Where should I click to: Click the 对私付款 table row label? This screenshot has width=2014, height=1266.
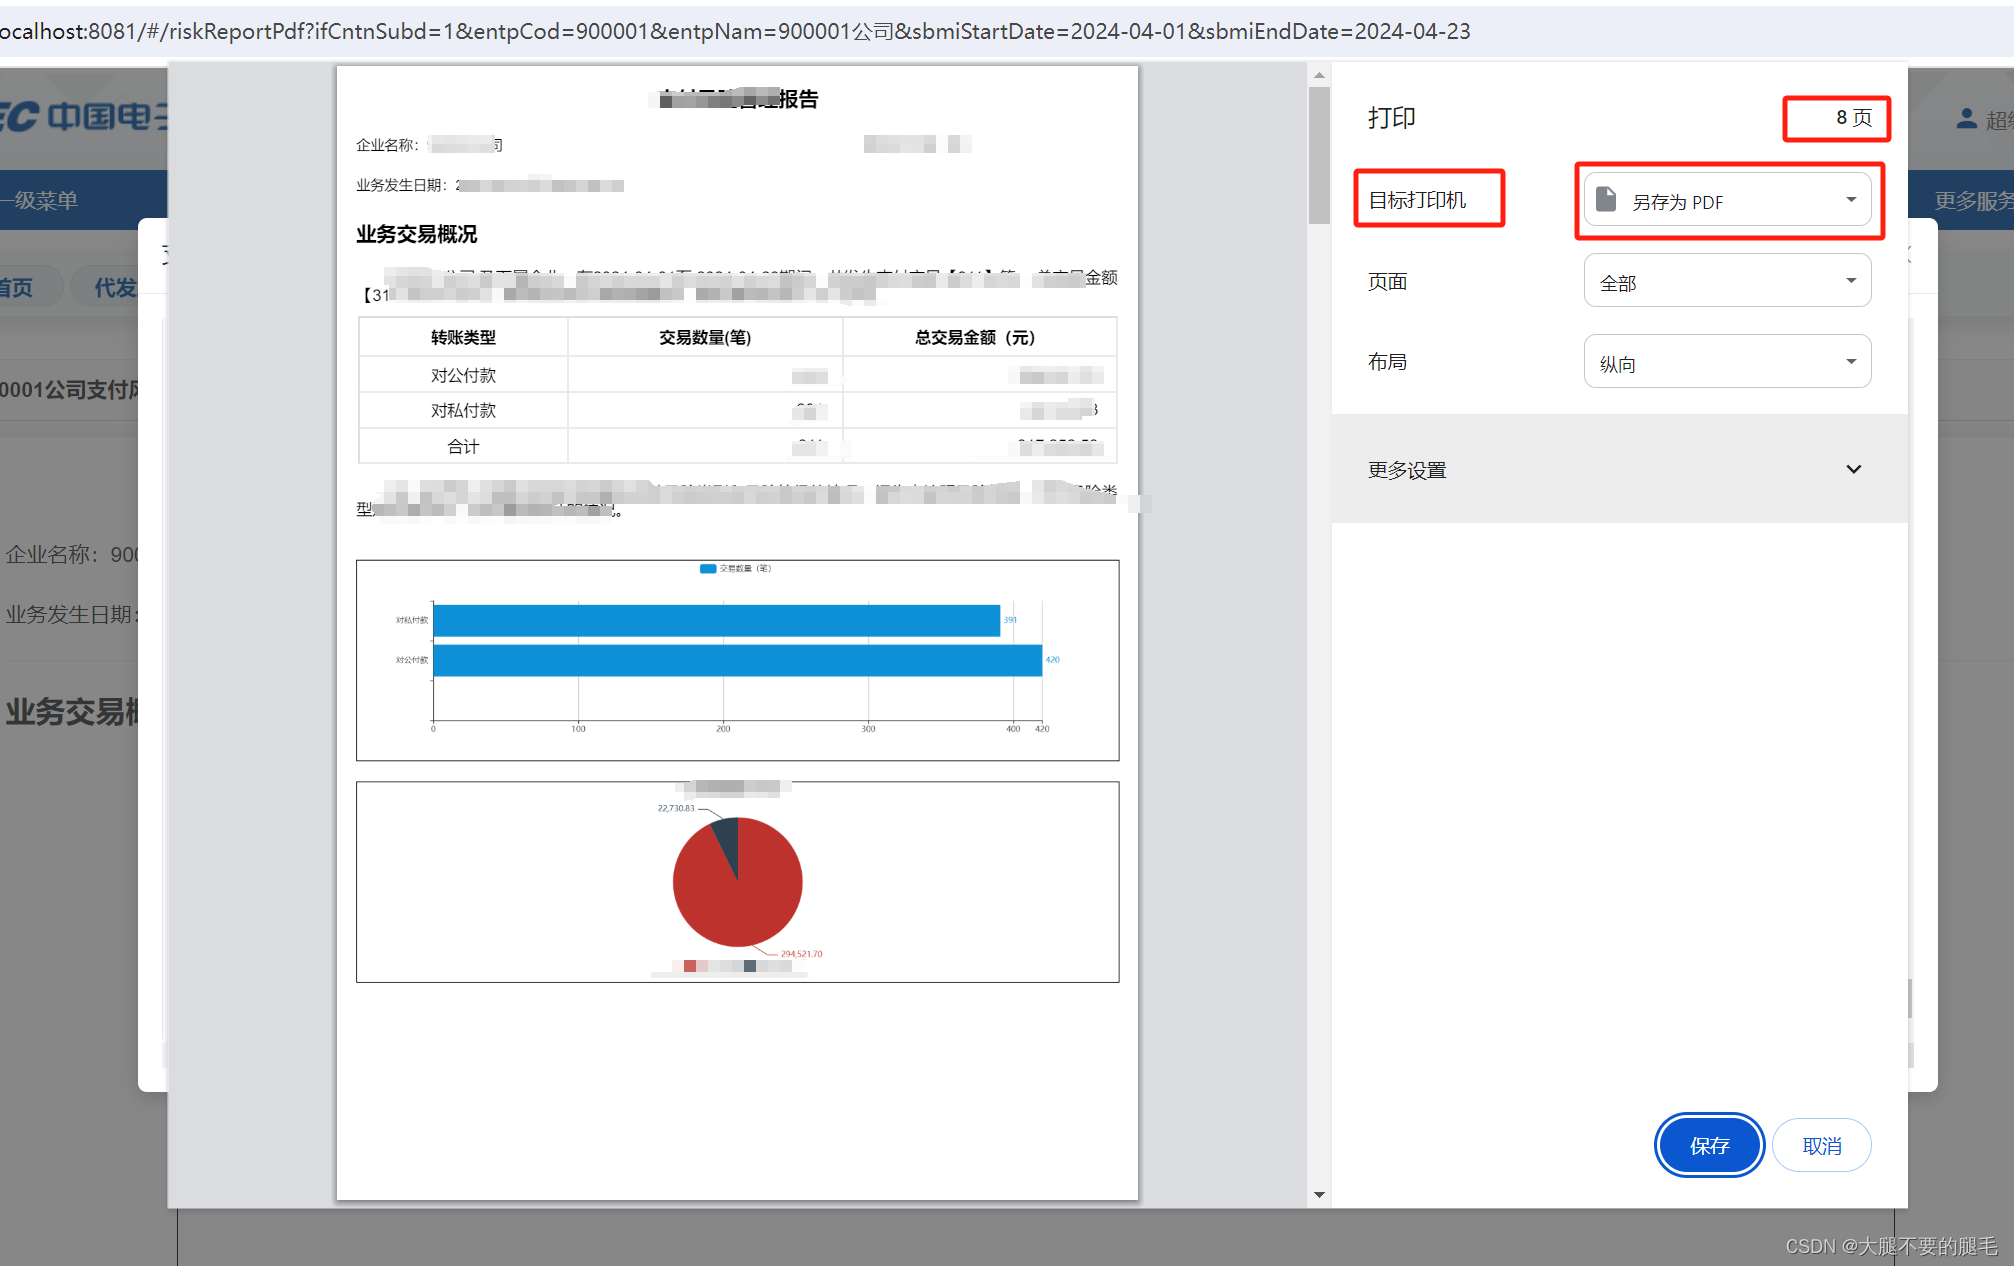[463, 410]
